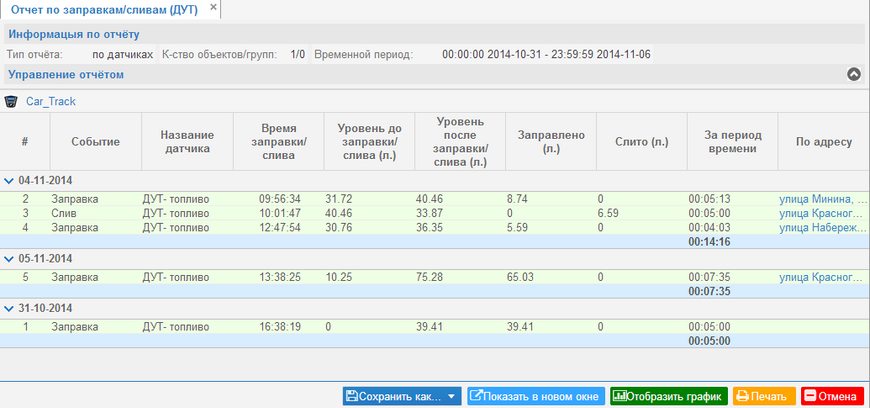Select the 30.76 level value
The image size is (870, 408).
(338, 228)
